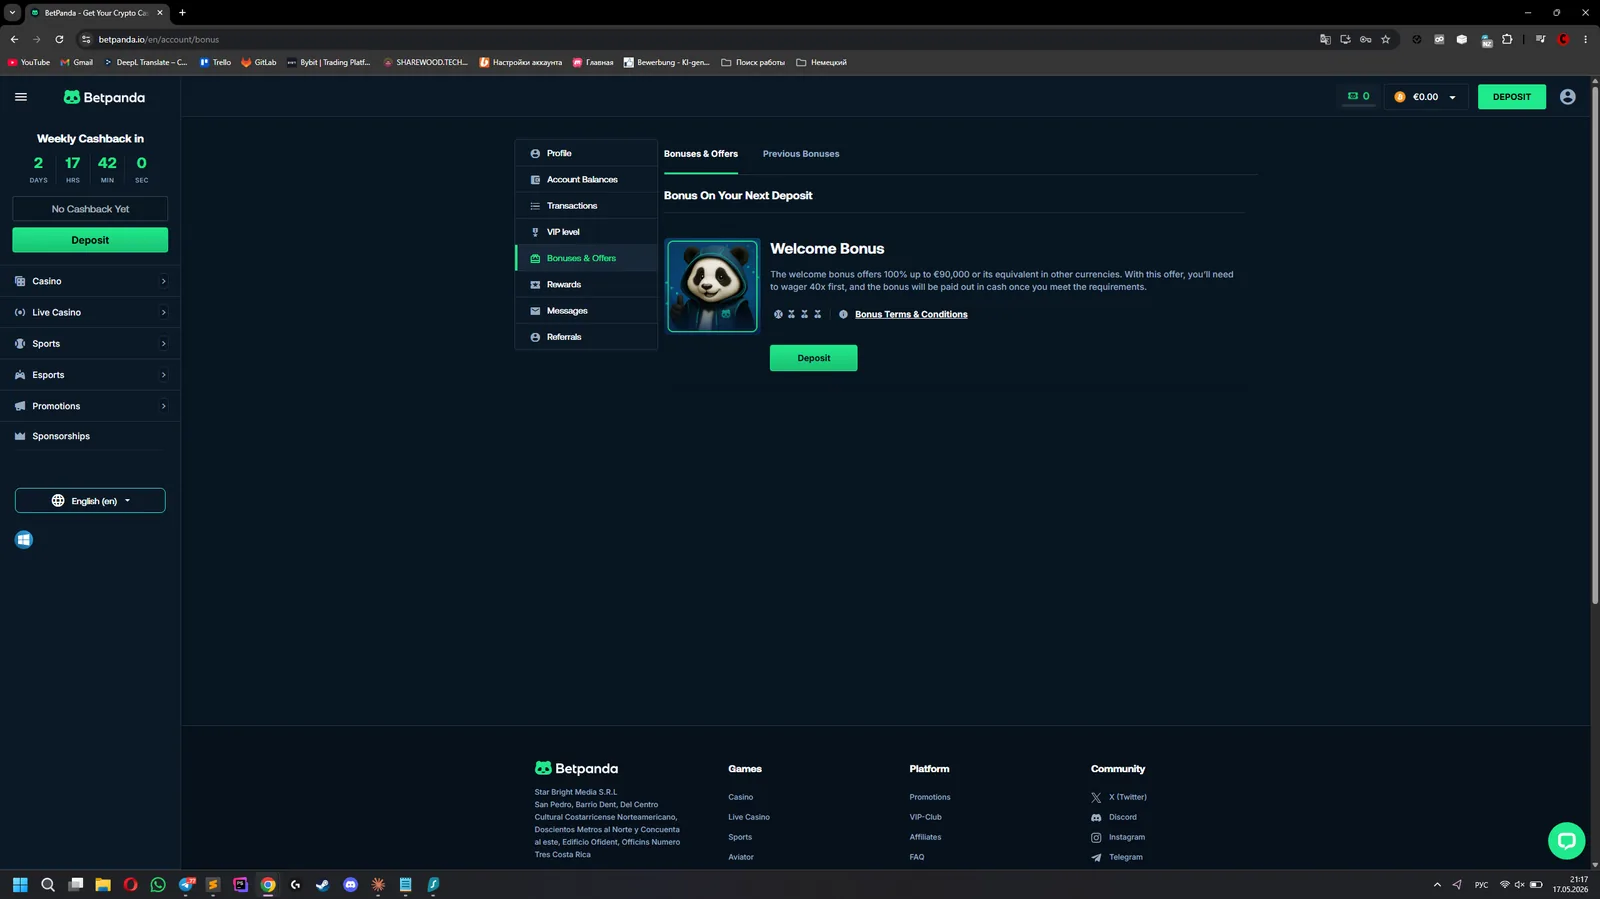Viewport: 1600px width, 899px height.
Task: Open the user profile avatar icon
Action: [1567, 97]
